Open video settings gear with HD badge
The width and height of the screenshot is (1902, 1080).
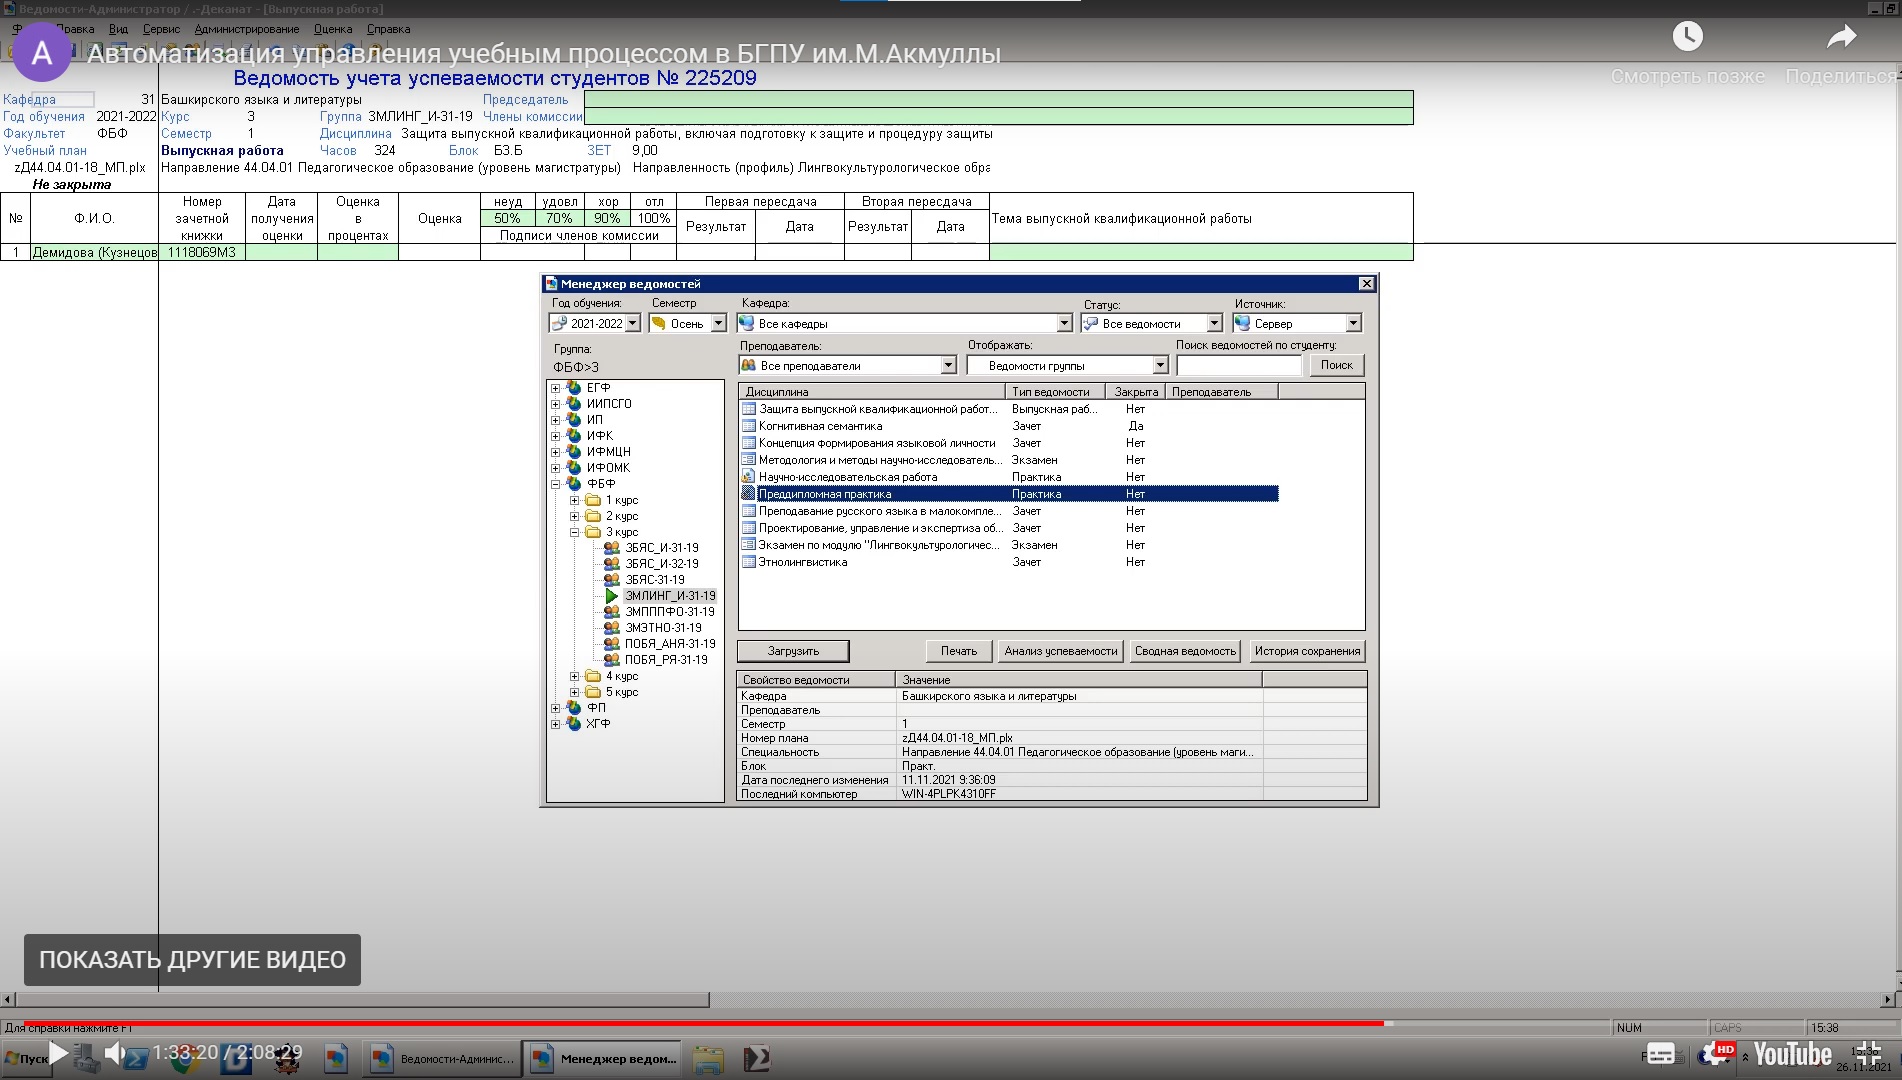click(x=1714, y=1054)
